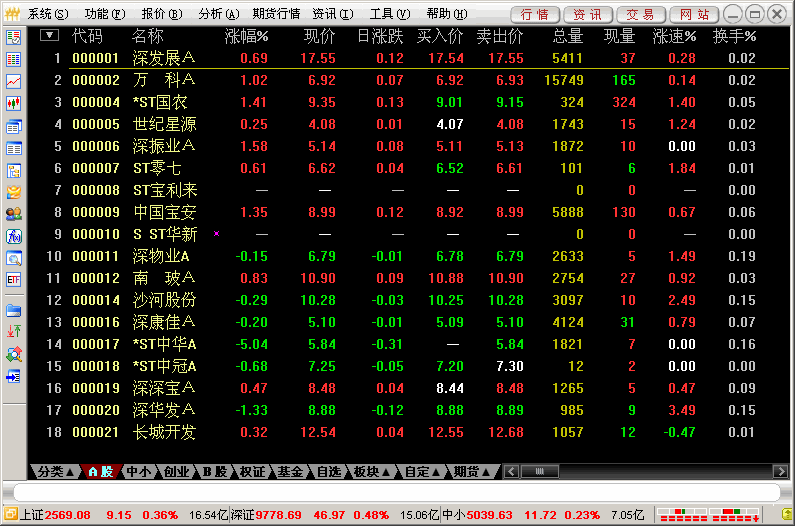Sort by the 涨幅% column header
The width and height of the screenshot is (795, 526).
click(x=246, y=36)
